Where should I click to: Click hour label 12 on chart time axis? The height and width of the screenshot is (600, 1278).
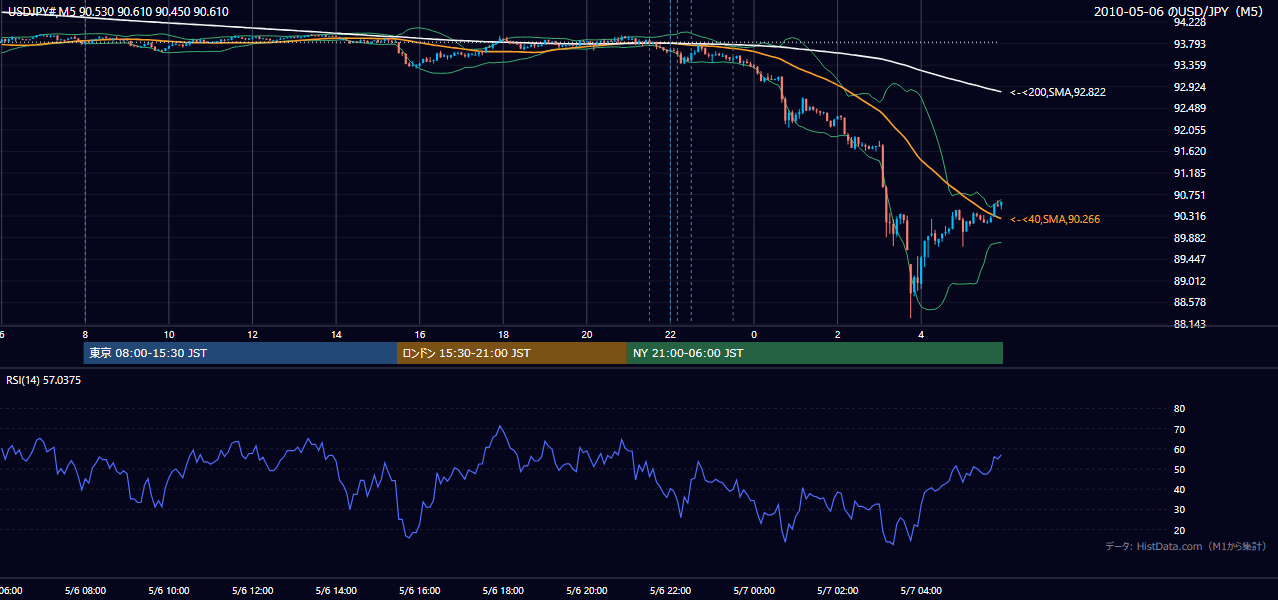(x=253, y=335)
